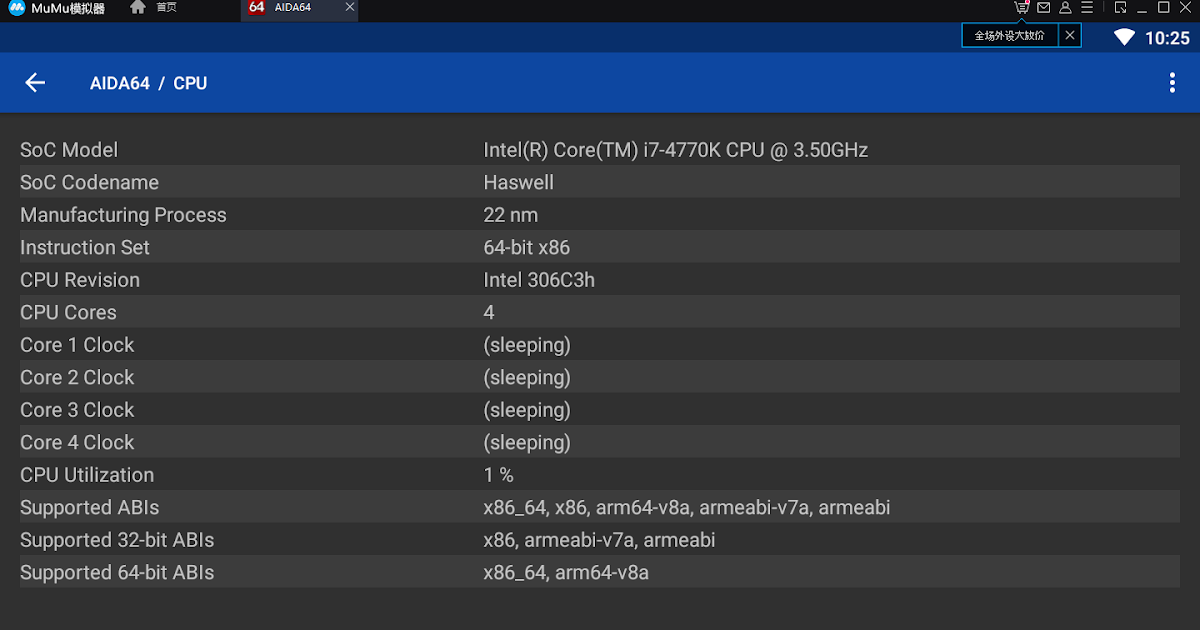This screenshot has height=630, width=1200.
Task: Click the x86_64, x86, arm64-v8a, armeabi-v7a, armeabi value
Action: click(686, 508)
